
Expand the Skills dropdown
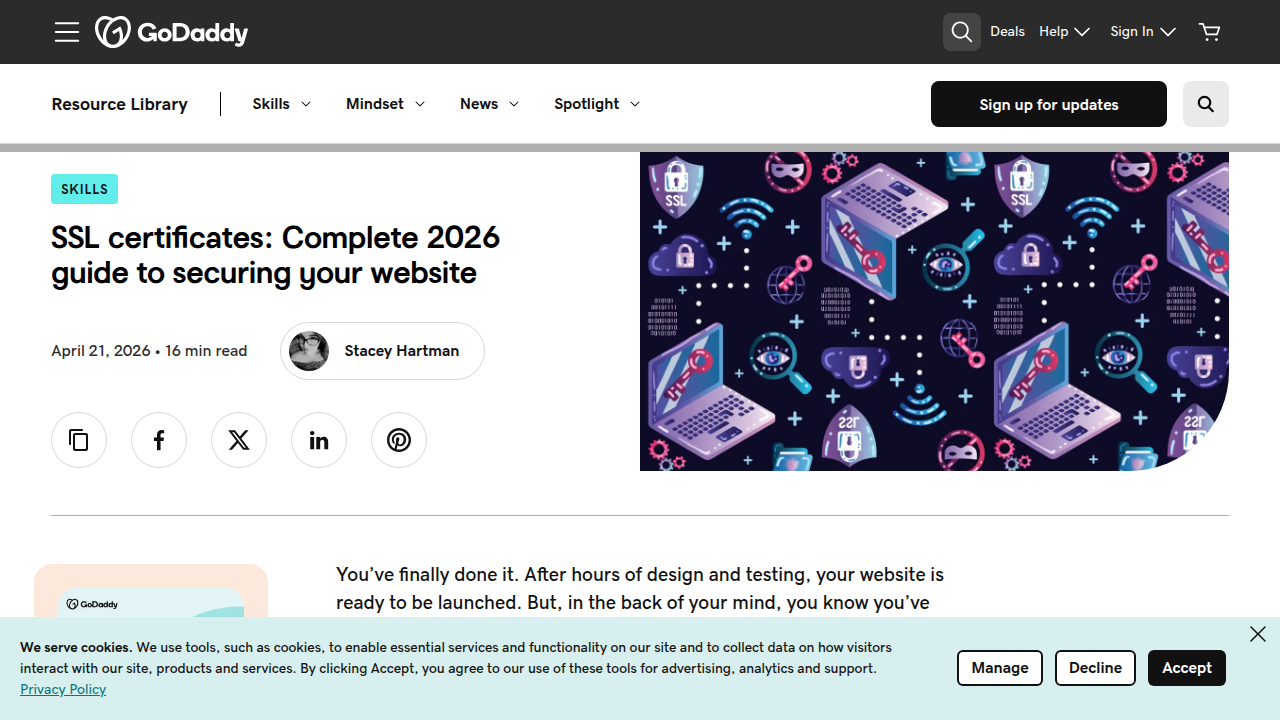click(x=282, y=104)
